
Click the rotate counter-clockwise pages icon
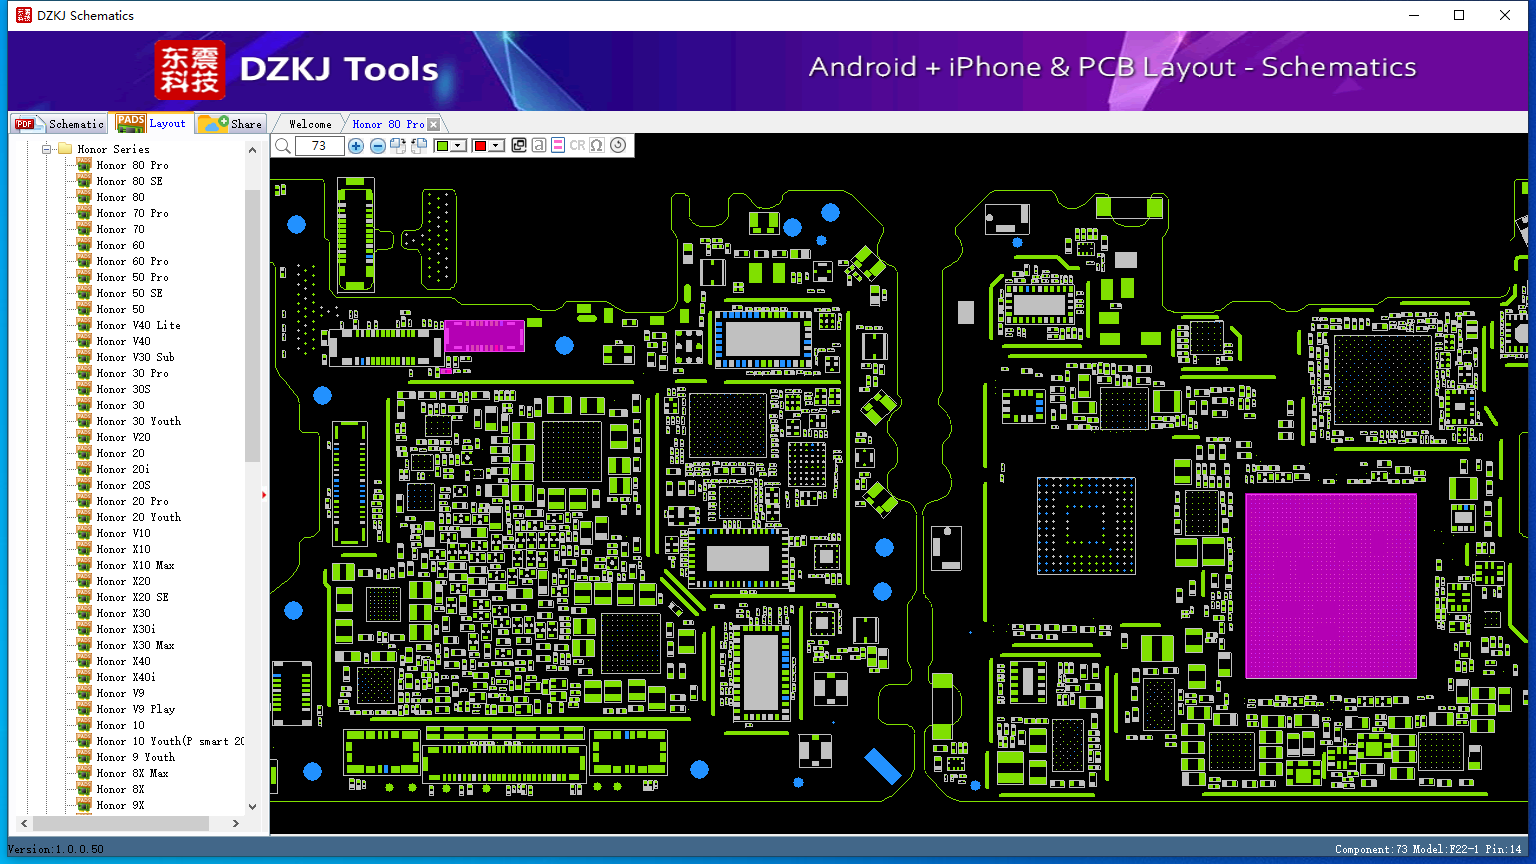pos(419,146)
